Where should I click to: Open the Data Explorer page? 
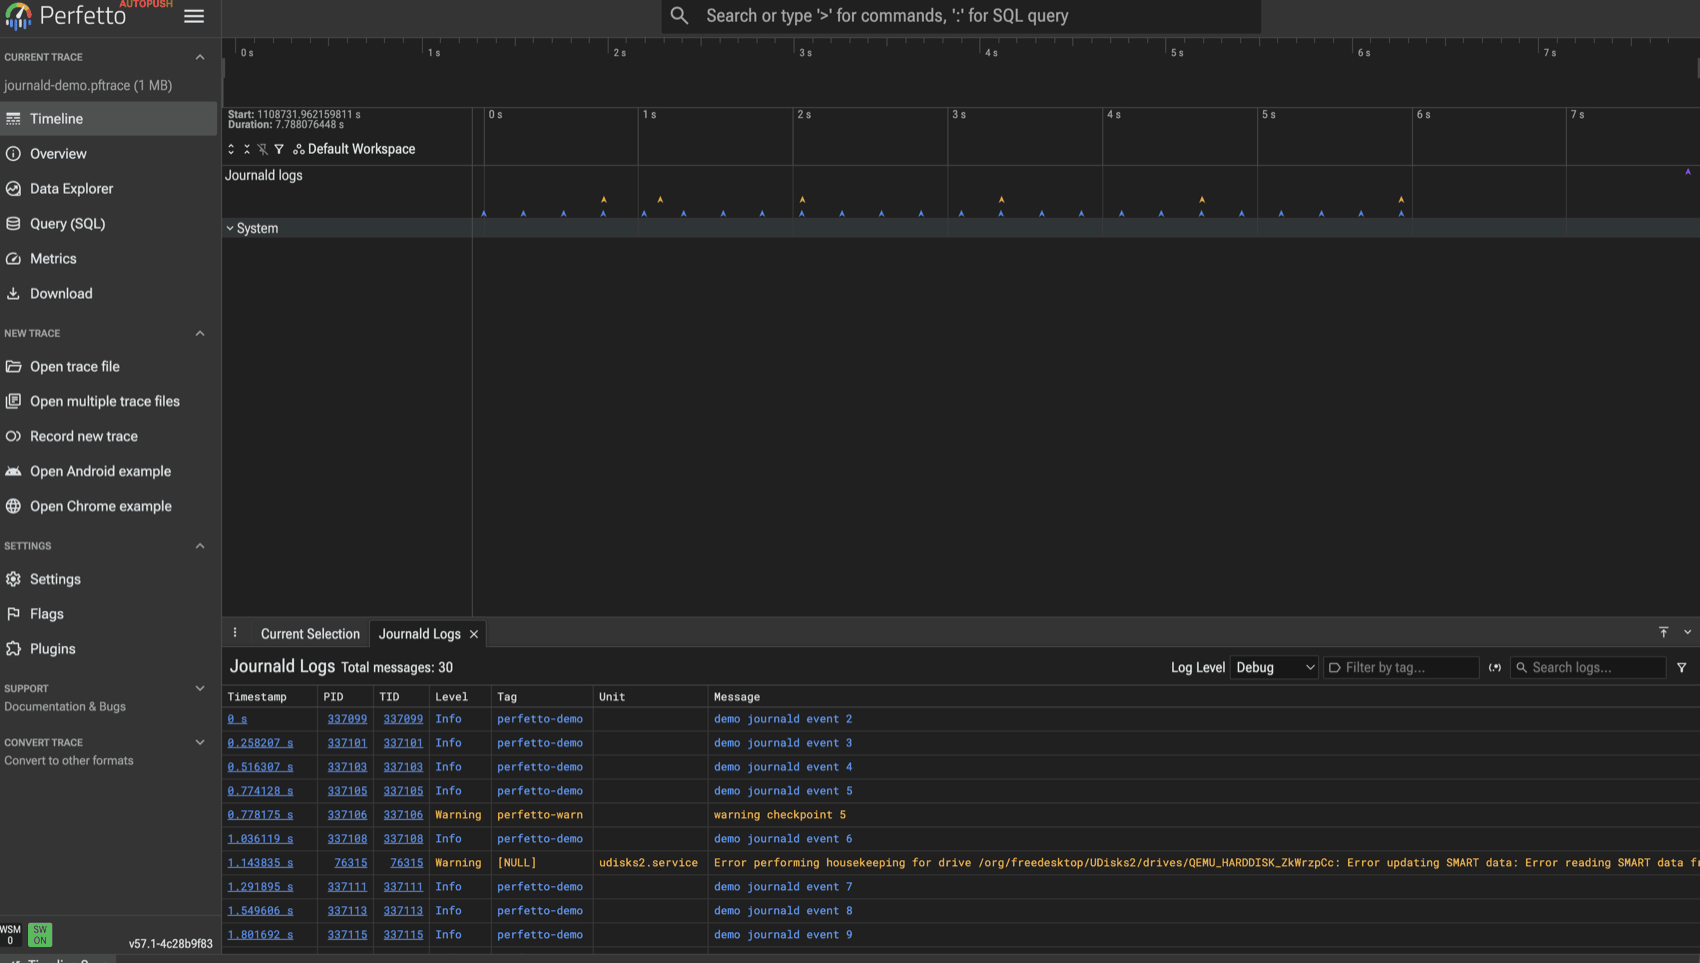(108, 189)
